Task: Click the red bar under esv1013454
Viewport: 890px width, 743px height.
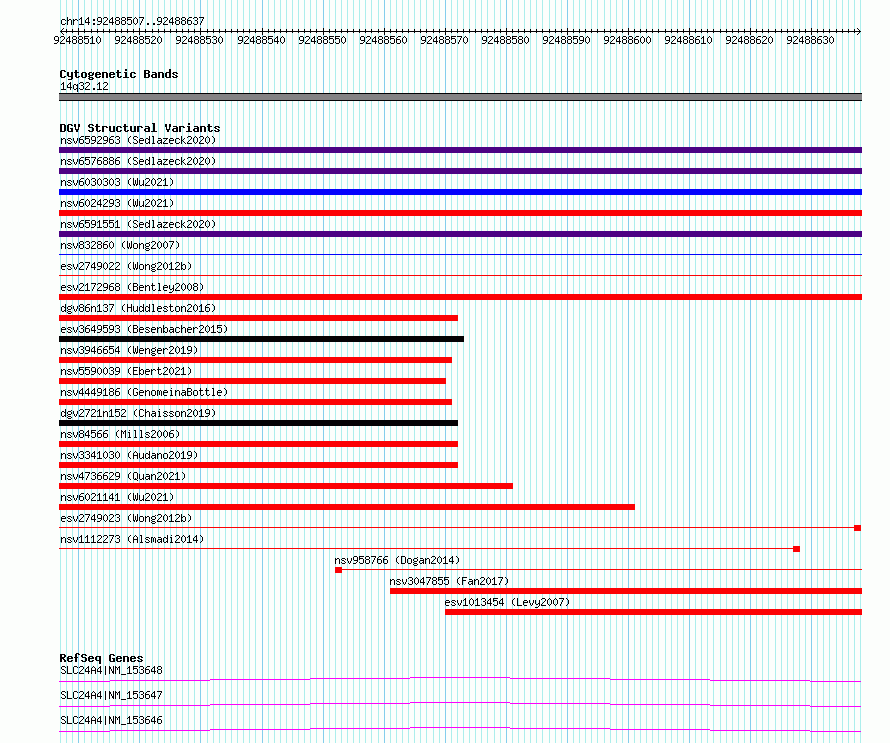Action: pyautogui.click(x=653, y=612)
